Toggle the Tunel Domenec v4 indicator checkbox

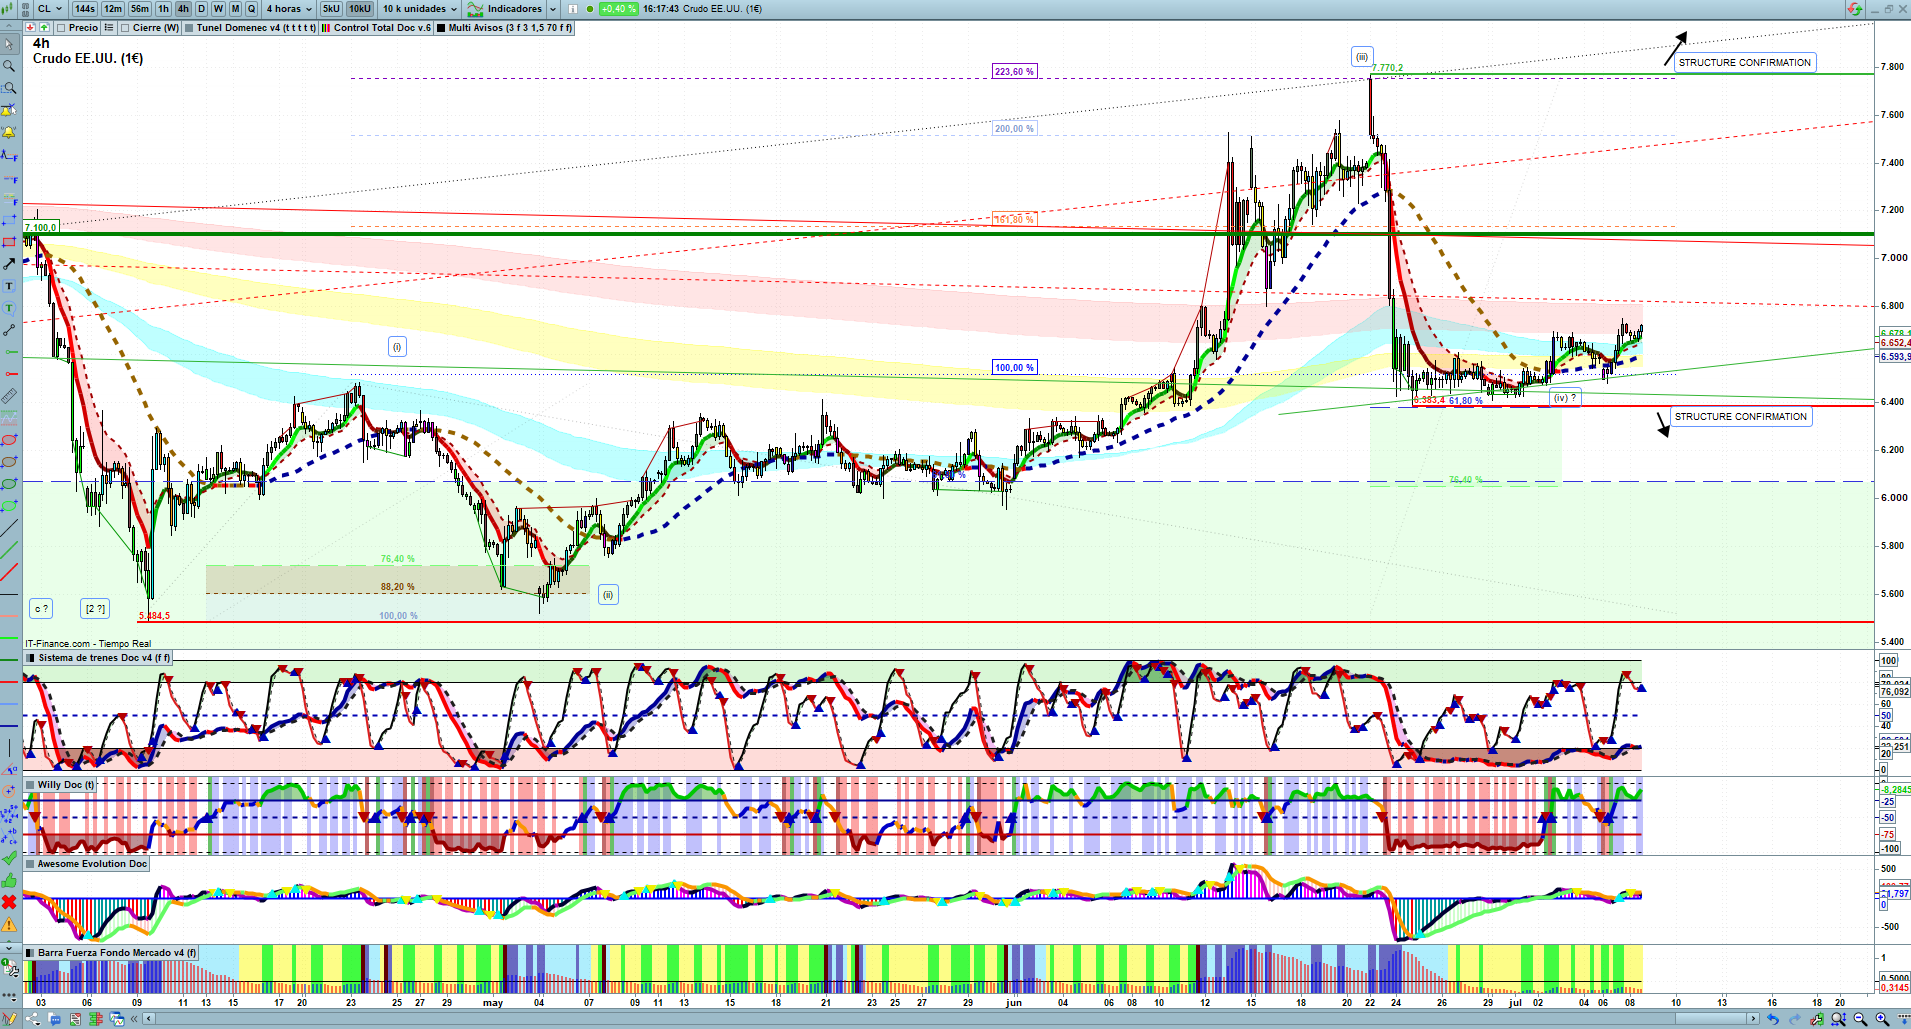pos(190,28)
